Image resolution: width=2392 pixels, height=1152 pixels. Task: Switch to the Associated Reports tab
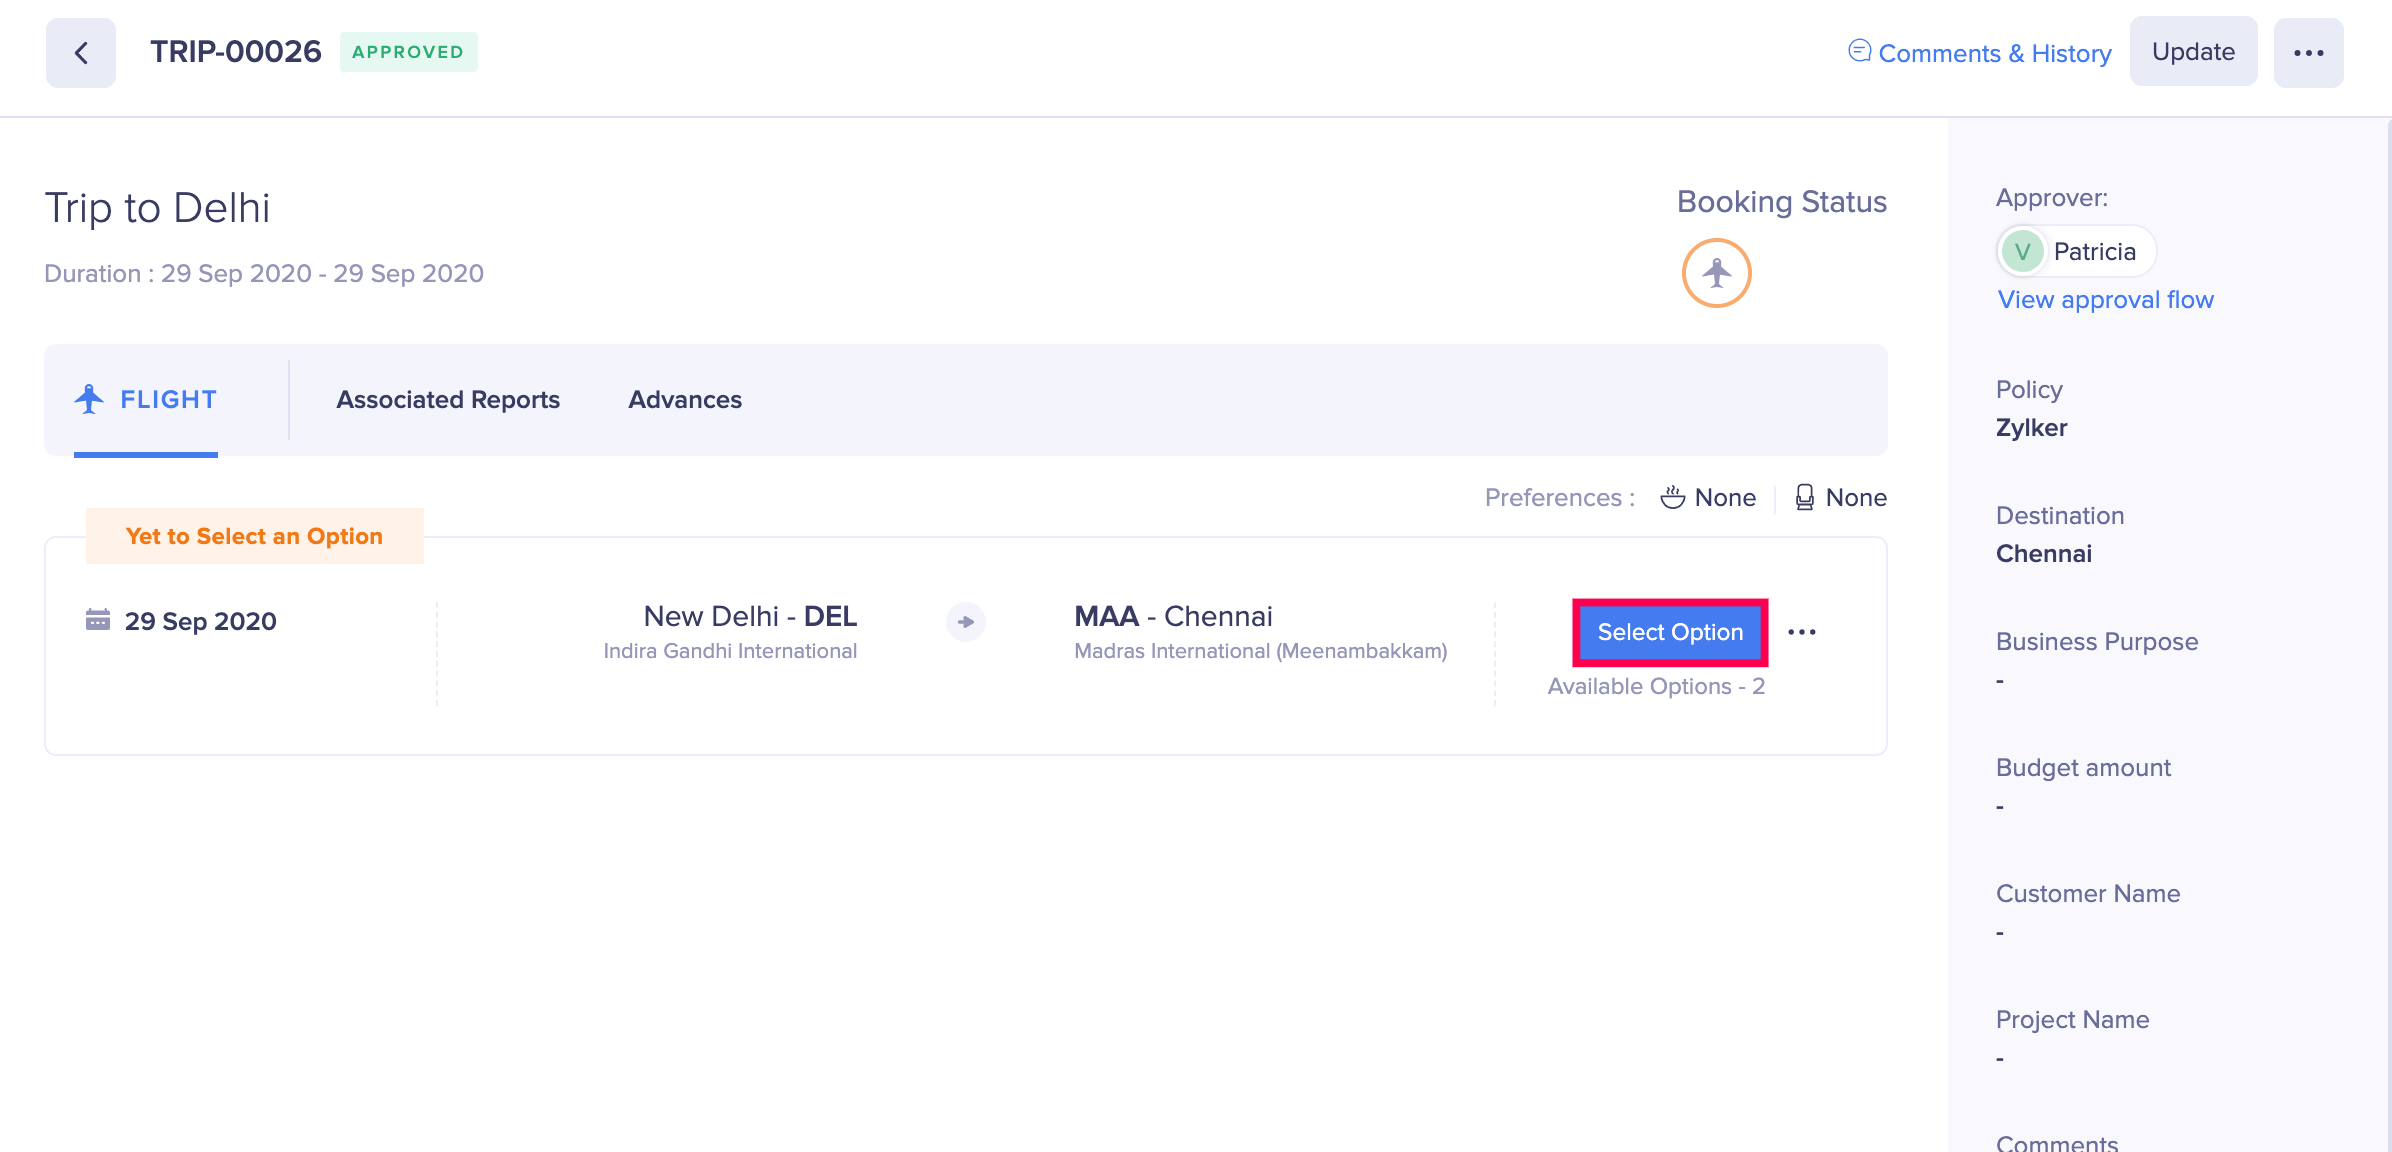(448, 399)
